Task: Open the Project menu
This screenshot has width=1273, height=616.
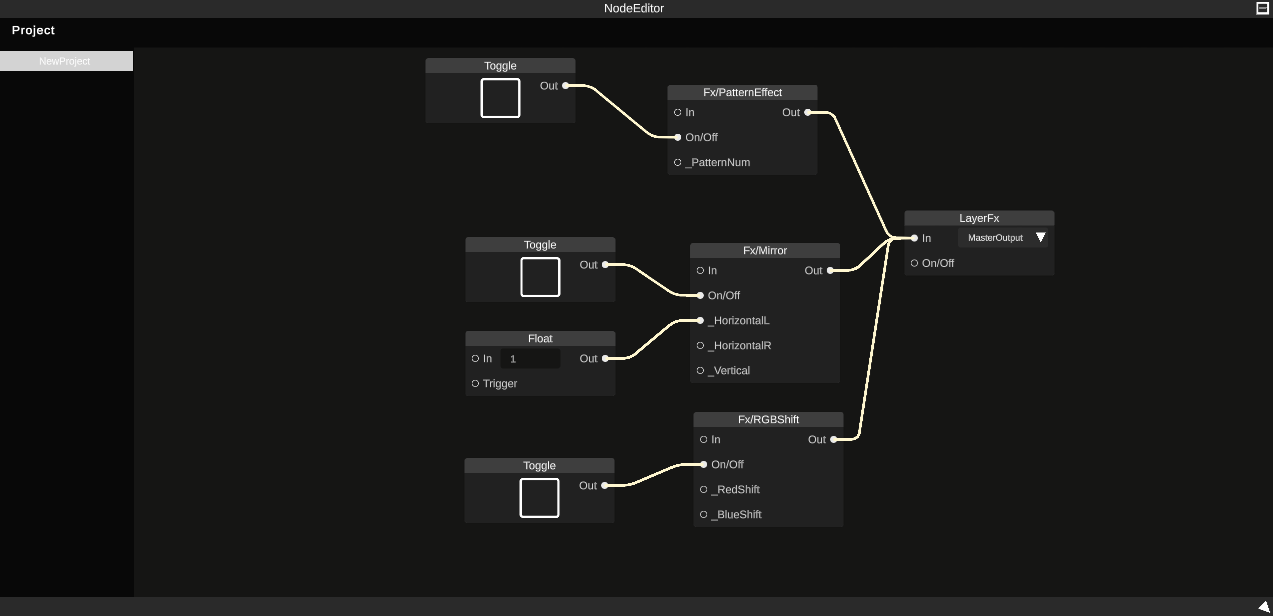Action: pyautogui.click(x=33, y=30)
